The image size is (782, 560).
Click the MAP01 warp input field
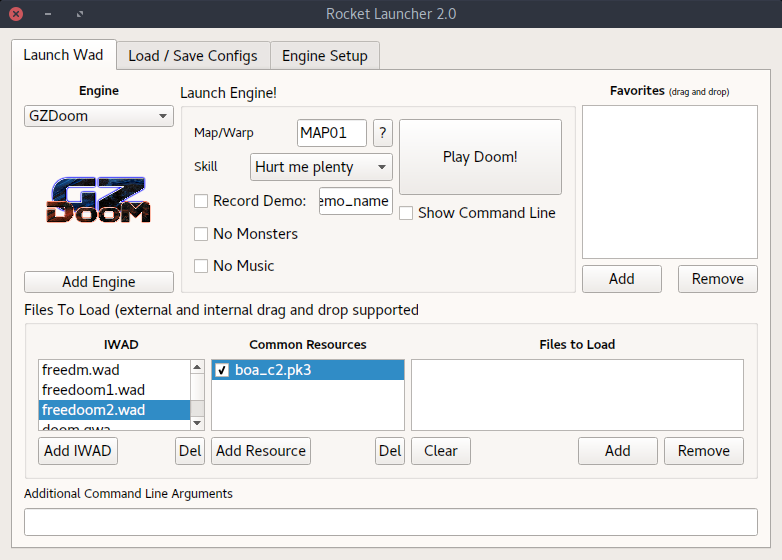click(x=332, y=133)
